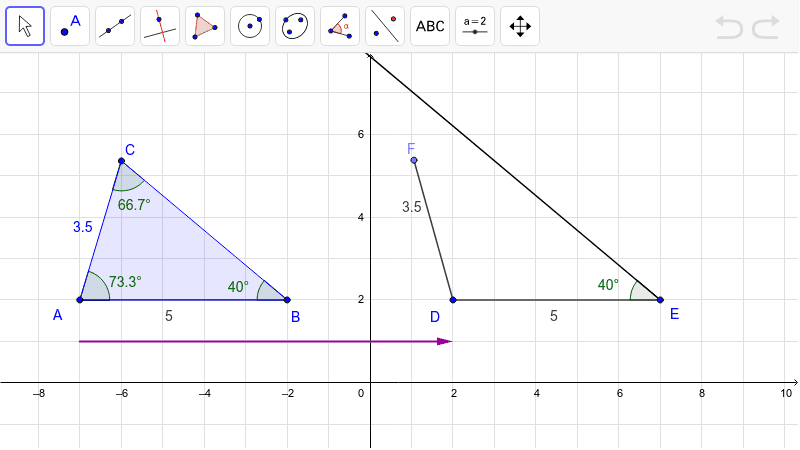Image resolution: width=800 pixels, height=450 pixels.
Task: Click segment DE between D and E
Action: coord(556,300)
